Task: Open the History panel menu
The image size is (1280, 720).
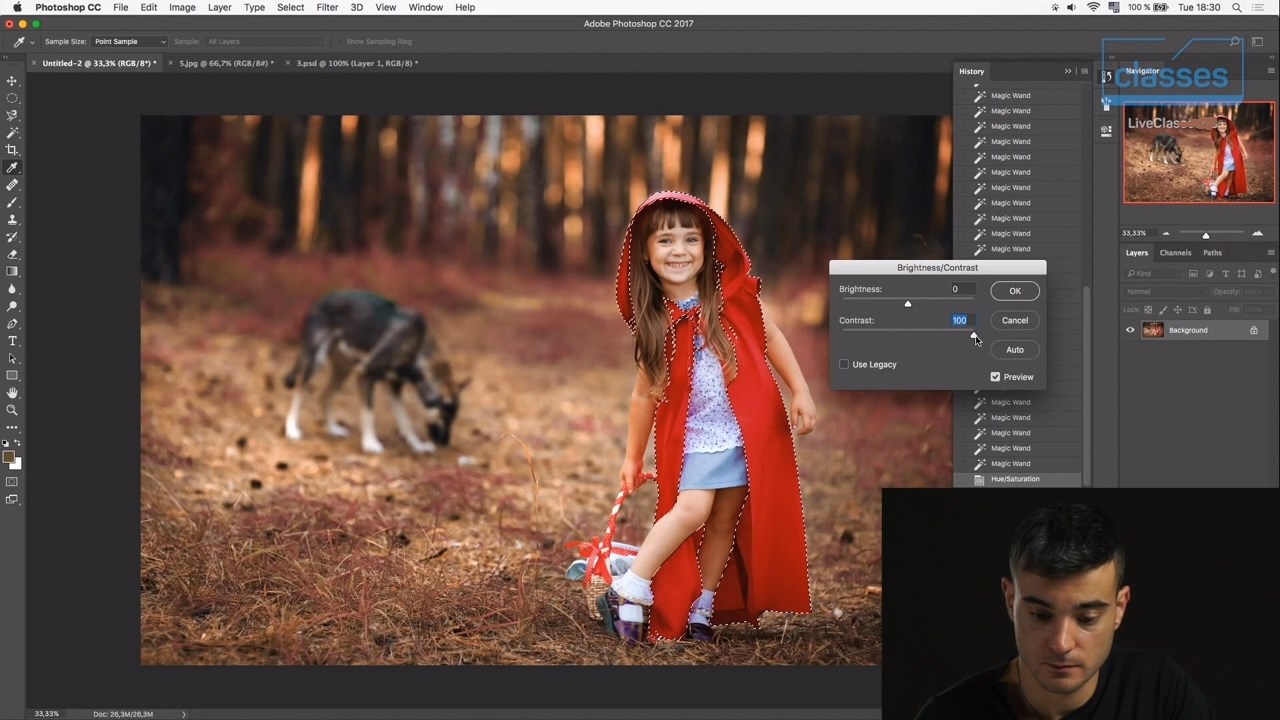Action: (1083, 71)
